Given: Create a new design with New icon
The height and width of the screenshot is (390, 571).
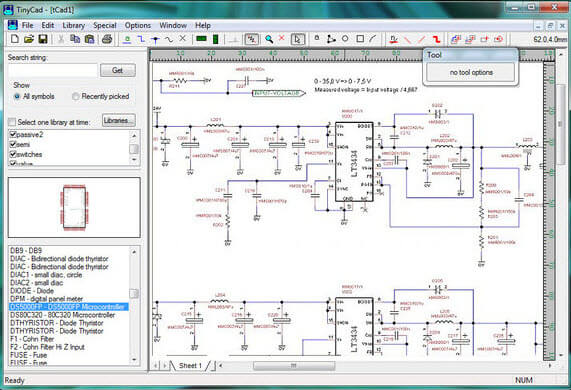Looking at the screenshot, I should (x=15, y=39).
